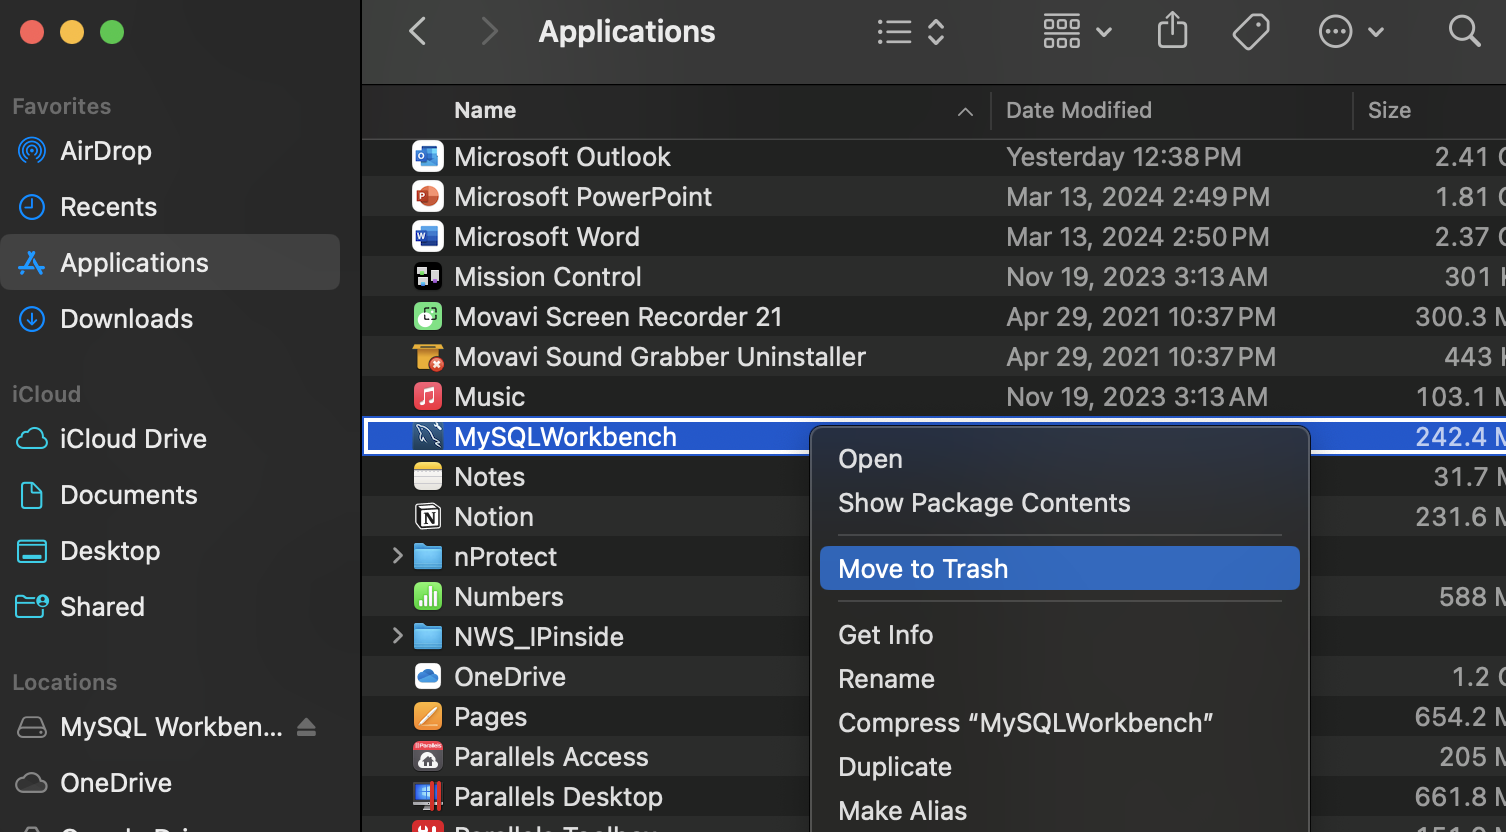The height and width of the screenshot is (832, 1506).
Task: Eject the MySQL Workbench volume
Action: [x=307, y=727]
